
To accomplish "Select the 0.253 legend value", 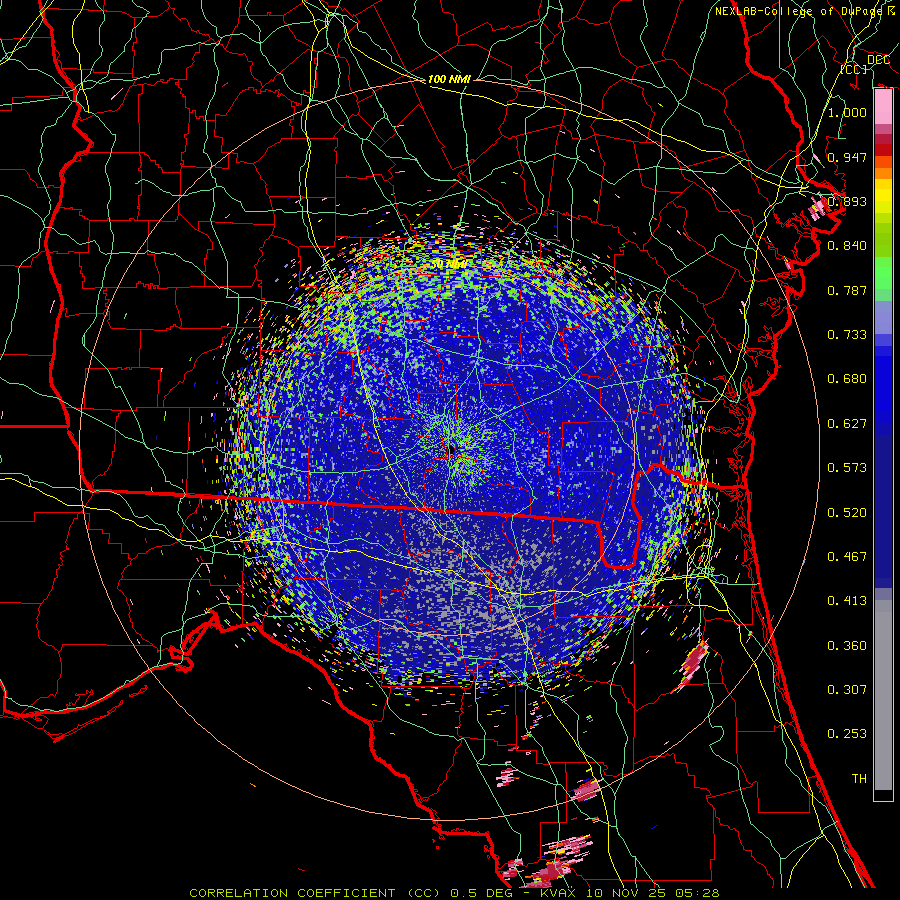I will pyautogui.click(x=847, y=734).
